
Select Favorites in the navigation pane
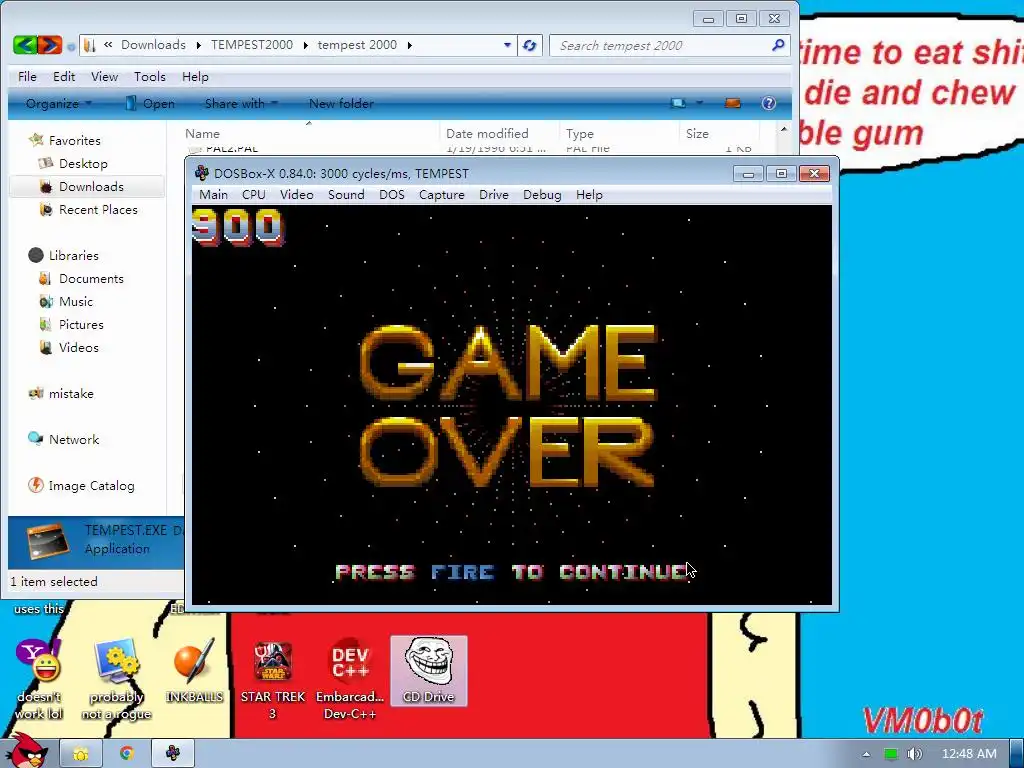74,140
